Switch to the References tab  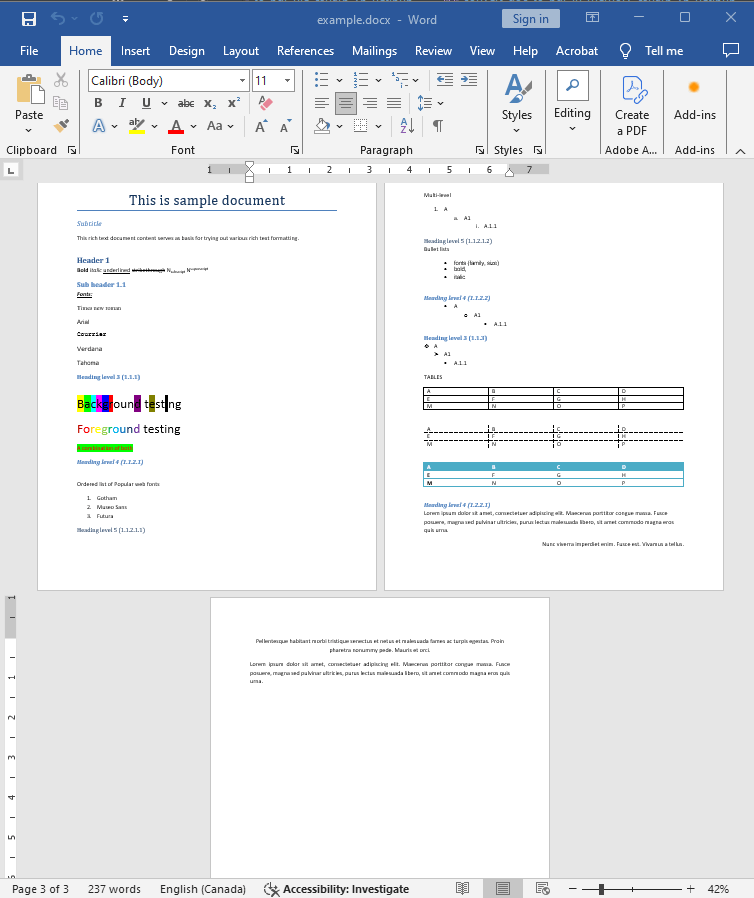[305, 50]
